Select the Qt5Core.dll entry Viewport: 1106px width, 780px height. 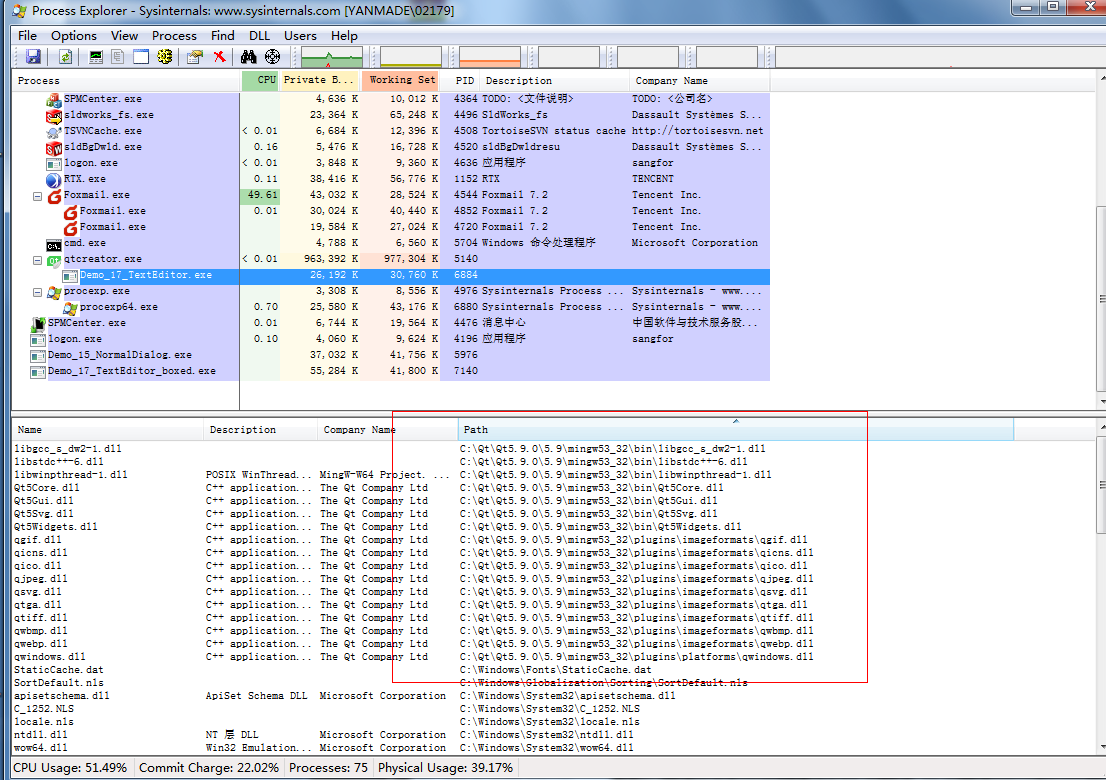47,488
